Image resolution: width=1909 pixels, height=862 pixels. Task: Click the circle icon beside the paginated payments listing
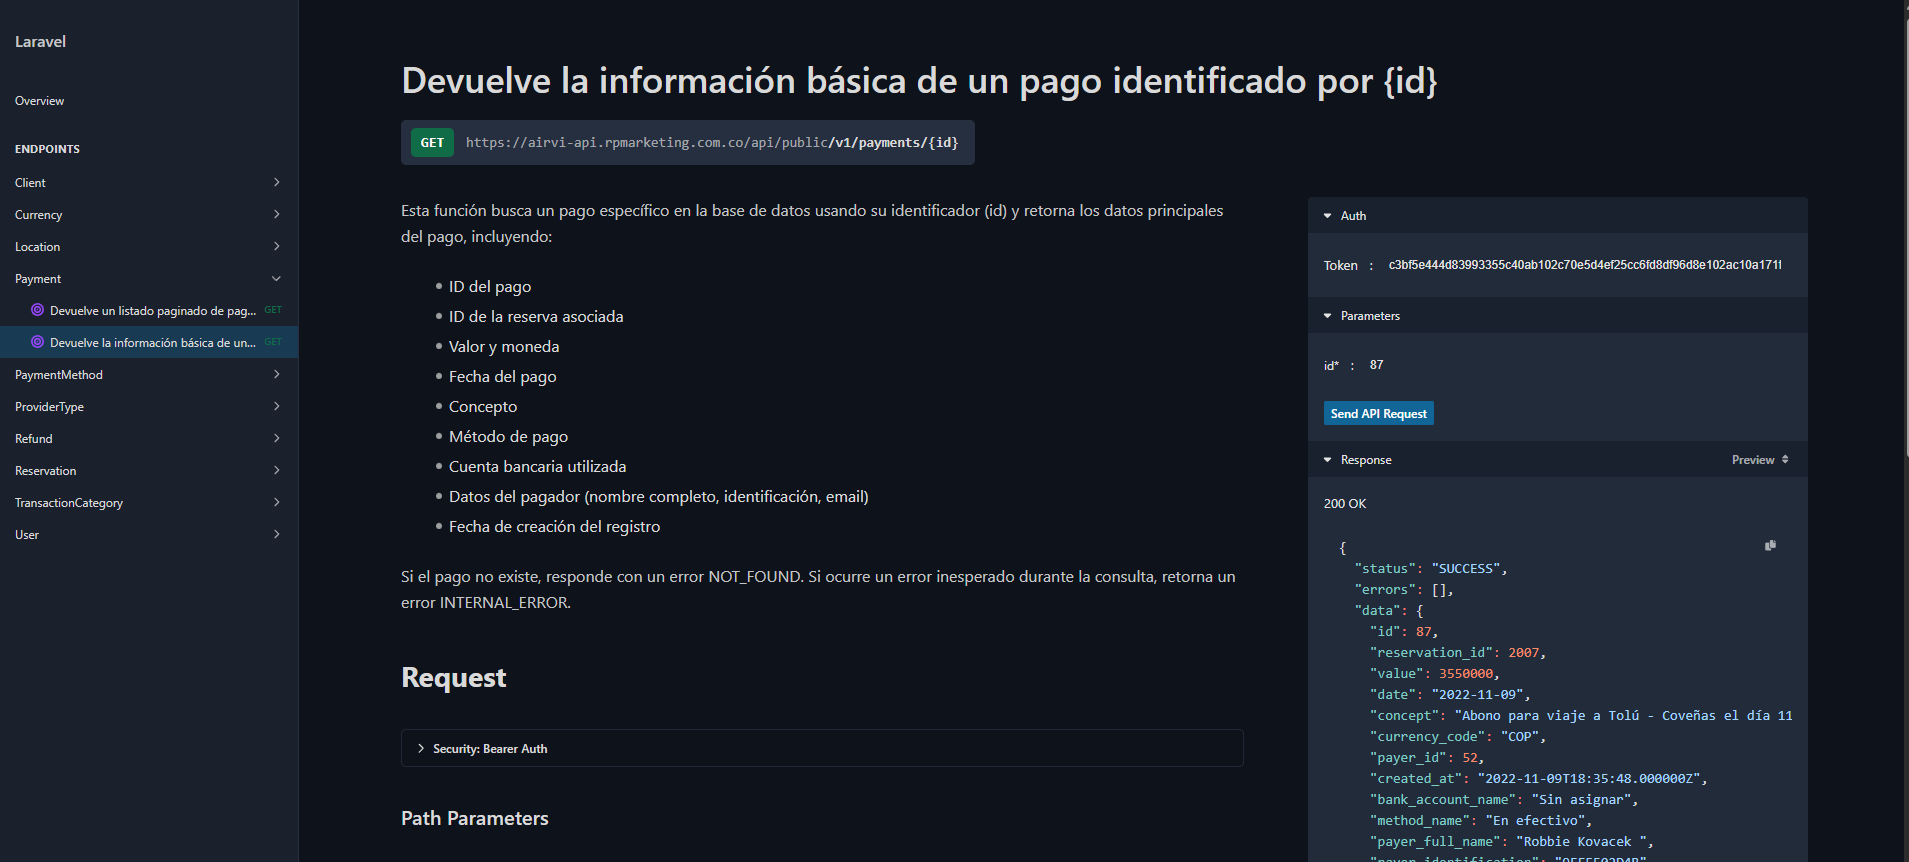(x=37, y=310)
